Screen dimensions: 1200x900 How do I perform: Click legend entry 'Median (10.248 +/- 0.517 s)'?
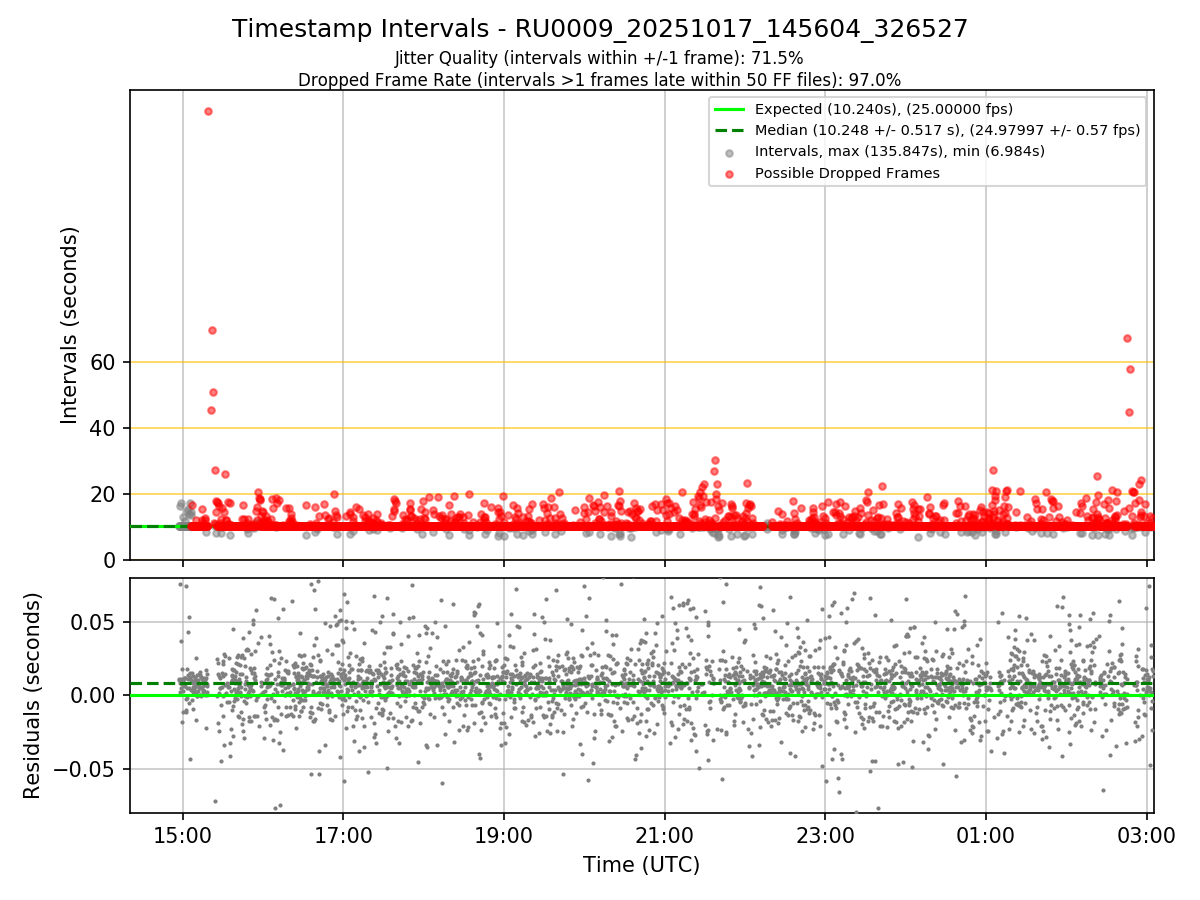pos(947,130)
